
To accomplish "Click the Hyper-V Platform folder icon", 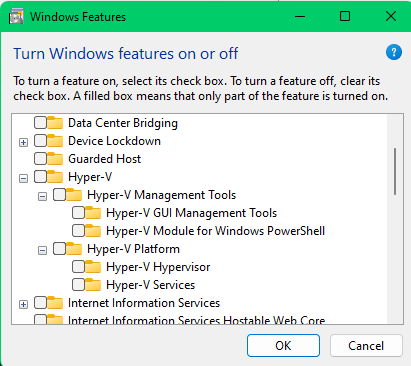I will click(x=74, y=249).
